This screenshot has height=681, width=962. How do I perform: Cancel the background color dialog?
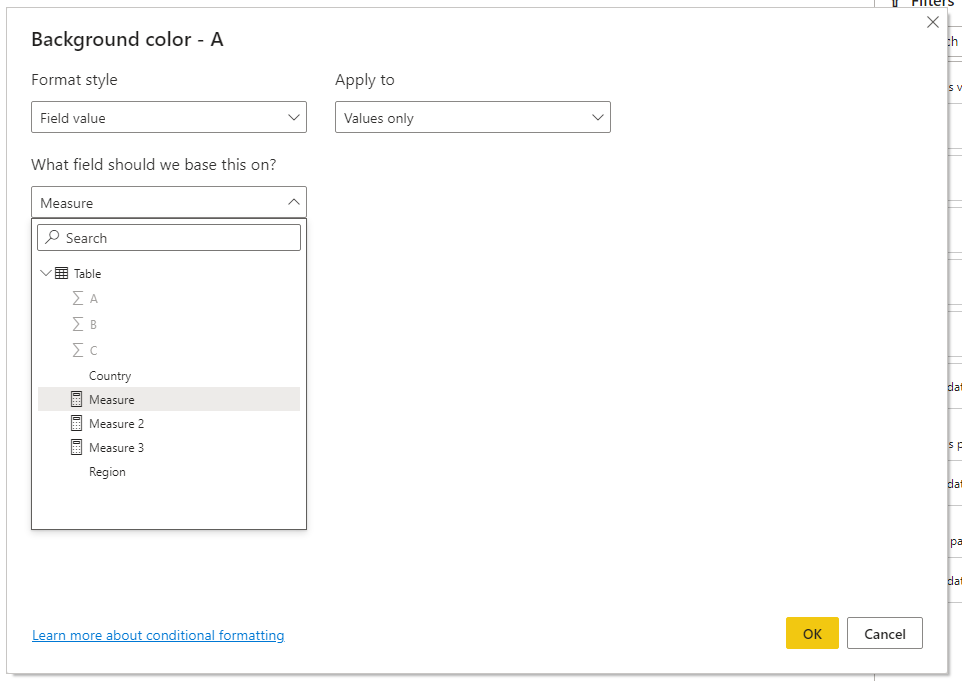point(885,633)
